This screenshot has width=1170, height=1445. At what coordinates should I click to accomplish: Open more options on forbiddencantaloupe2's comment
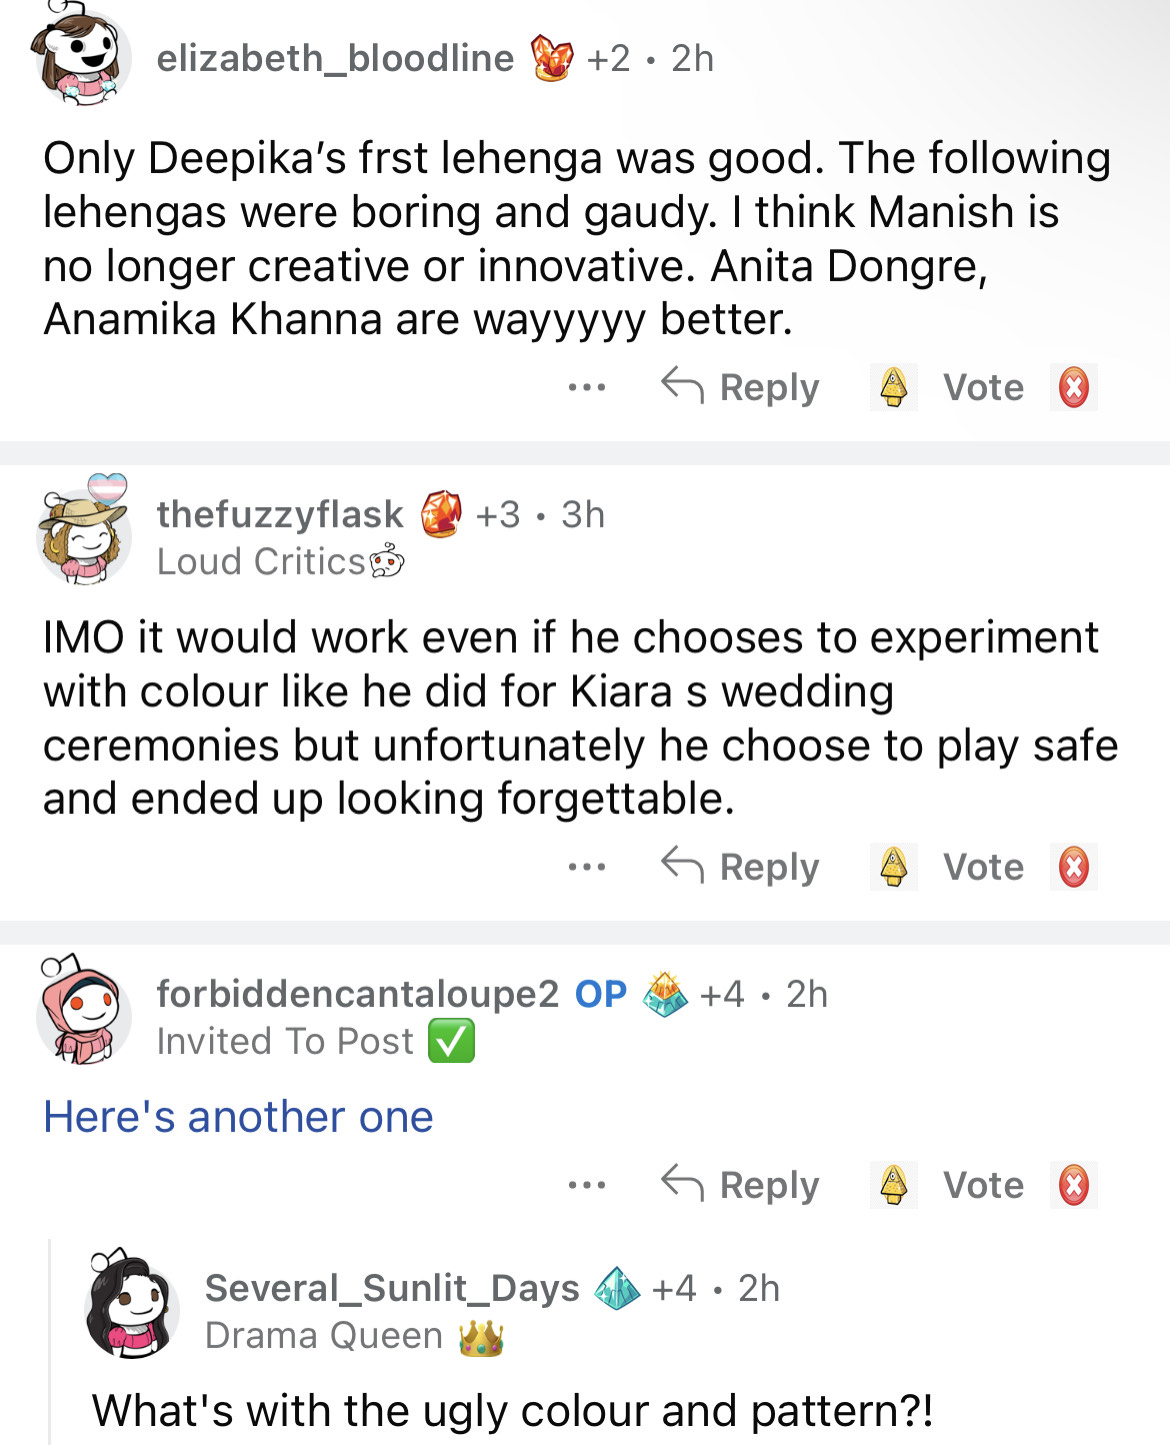click(587, 1185)
